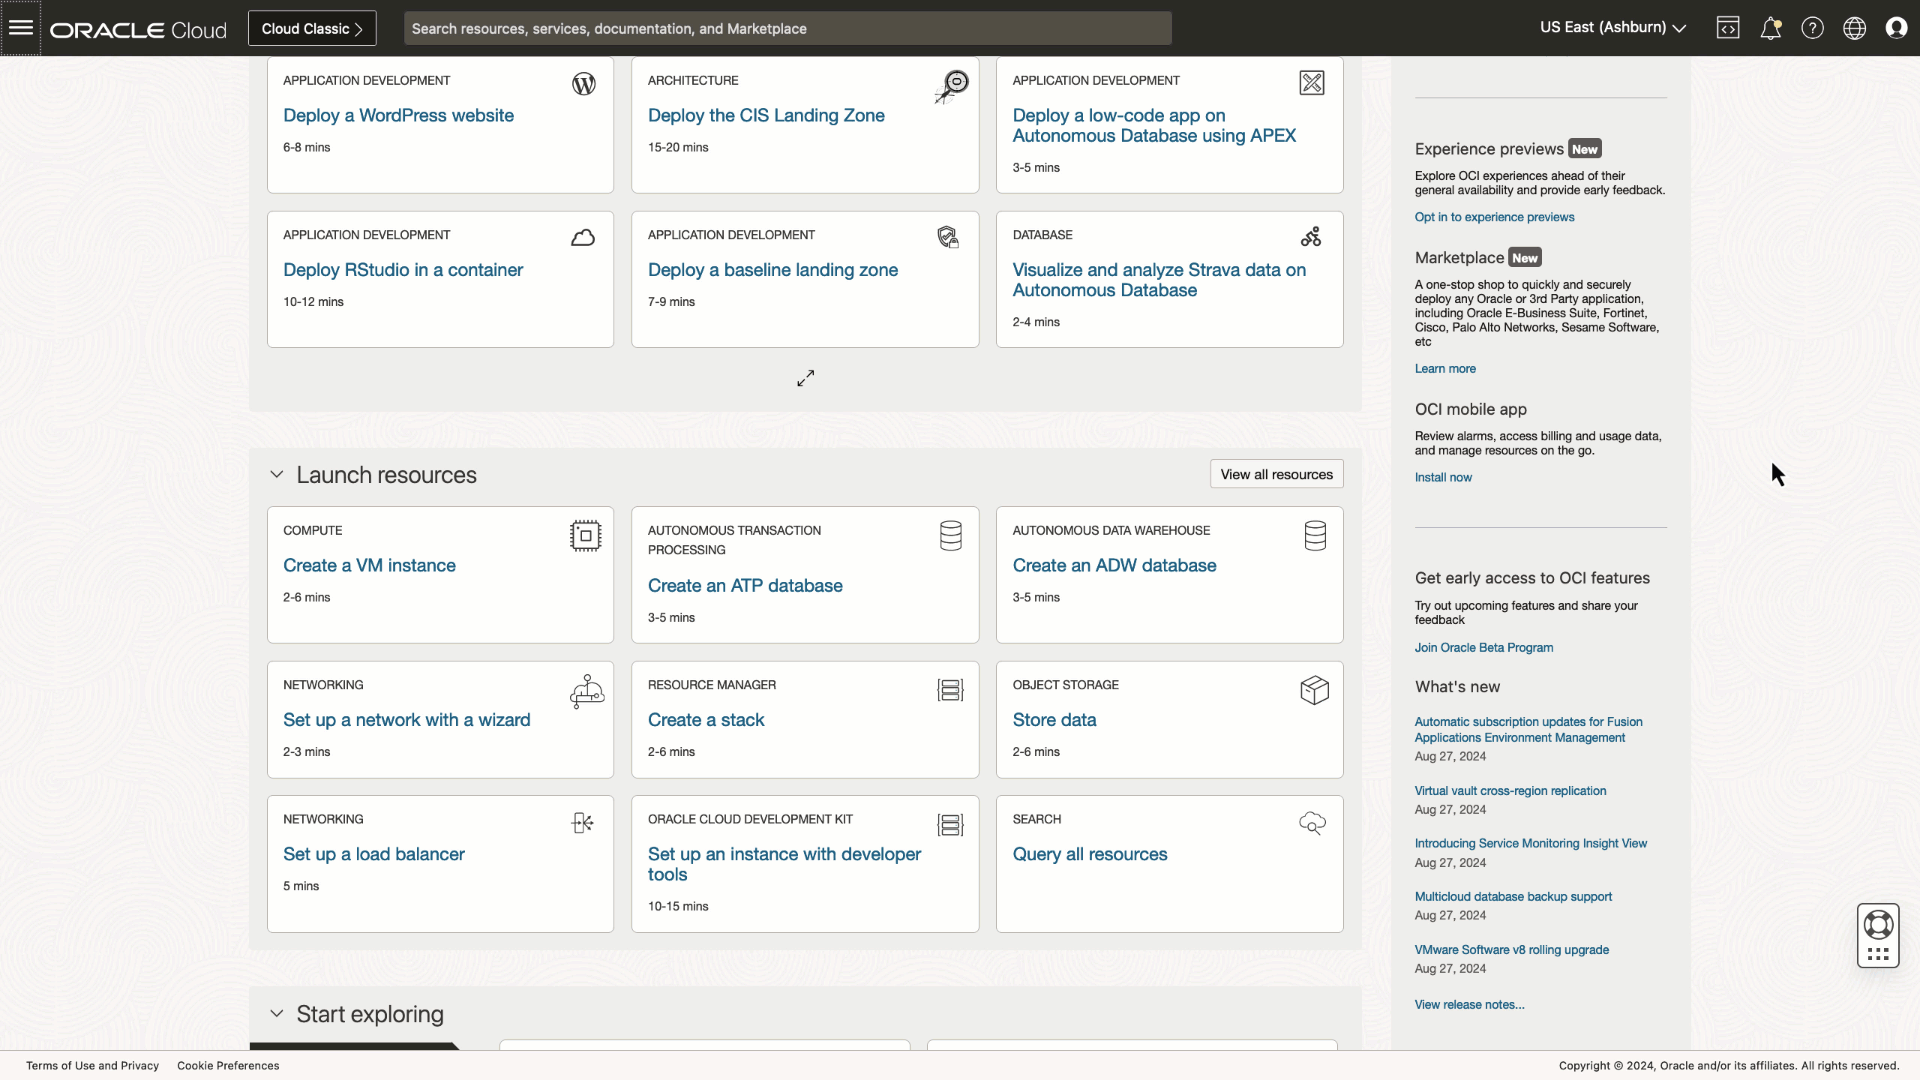The width and height of the screenshot is (1920, 1080).
Task: Open the notifications bell icon
Action: click(x=1771, y=27)
